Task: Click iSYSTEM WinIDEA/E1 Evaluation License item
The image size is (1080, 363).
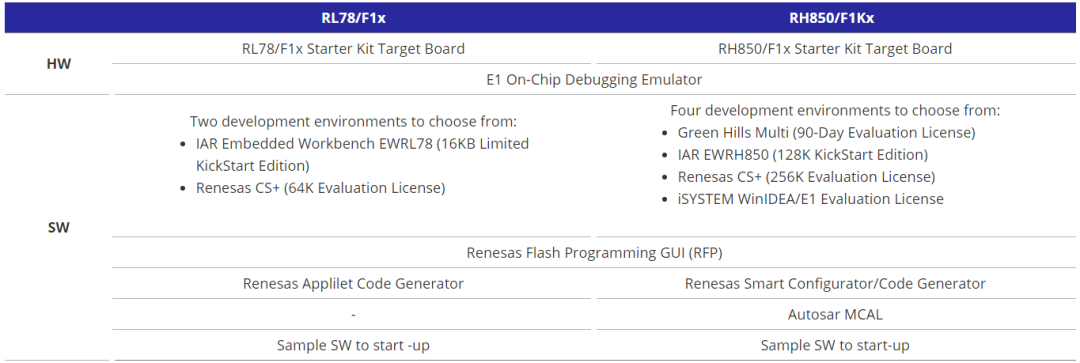Action: [x=811, y=199]
